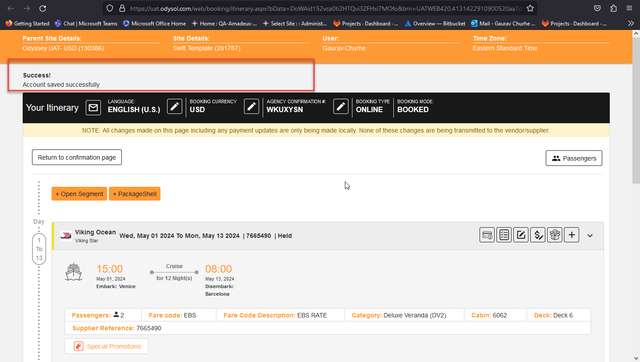Open the Getting Started bookmark
The width and height of the screenshot is (640, 362).
pos(27,23)
